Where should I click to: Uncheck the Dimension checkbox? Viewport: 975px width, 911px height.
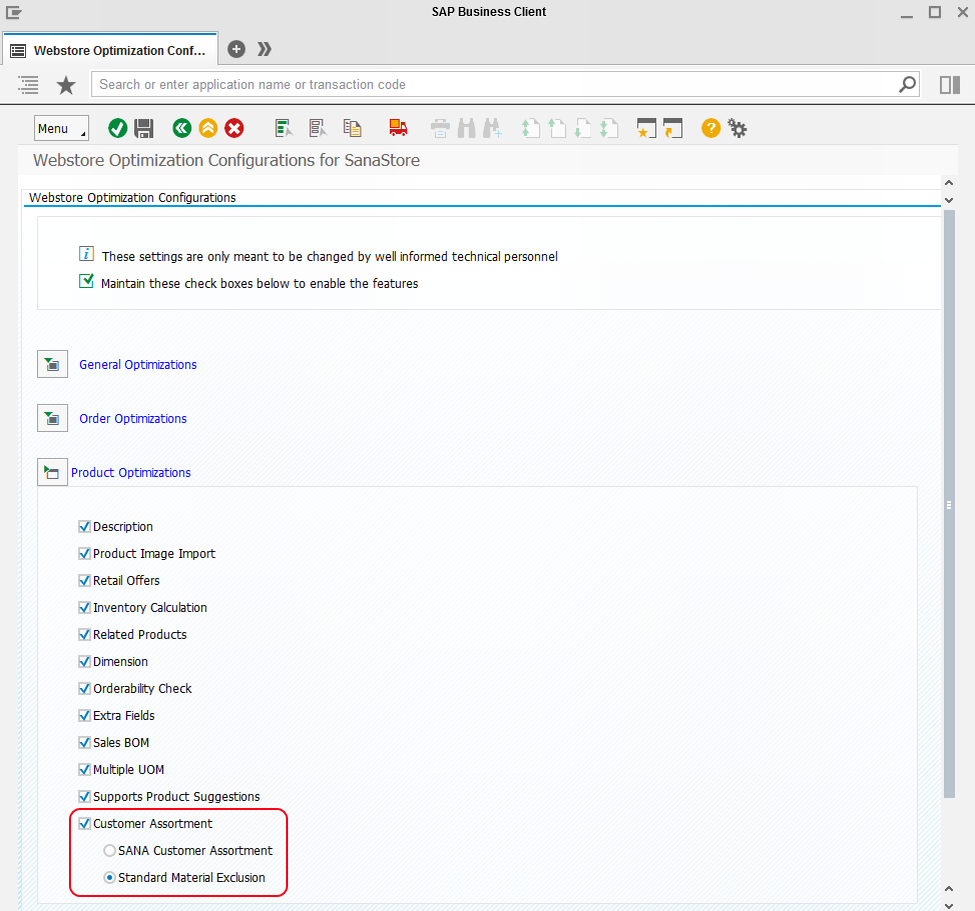[85, 662]
